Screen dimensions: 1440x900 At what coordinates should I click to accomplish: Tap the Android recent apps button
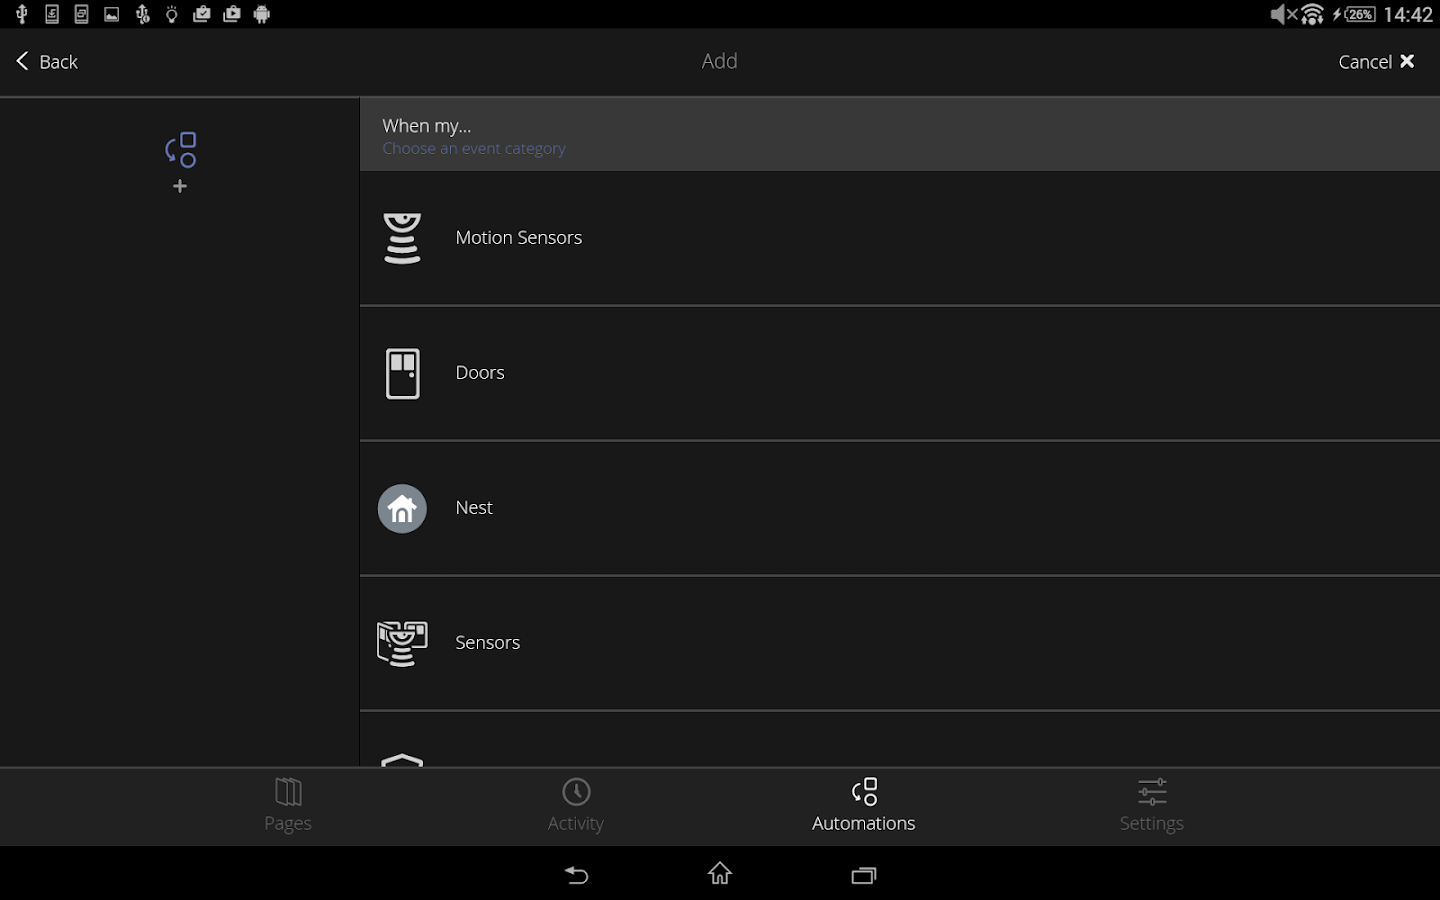[x=864, y=875]
